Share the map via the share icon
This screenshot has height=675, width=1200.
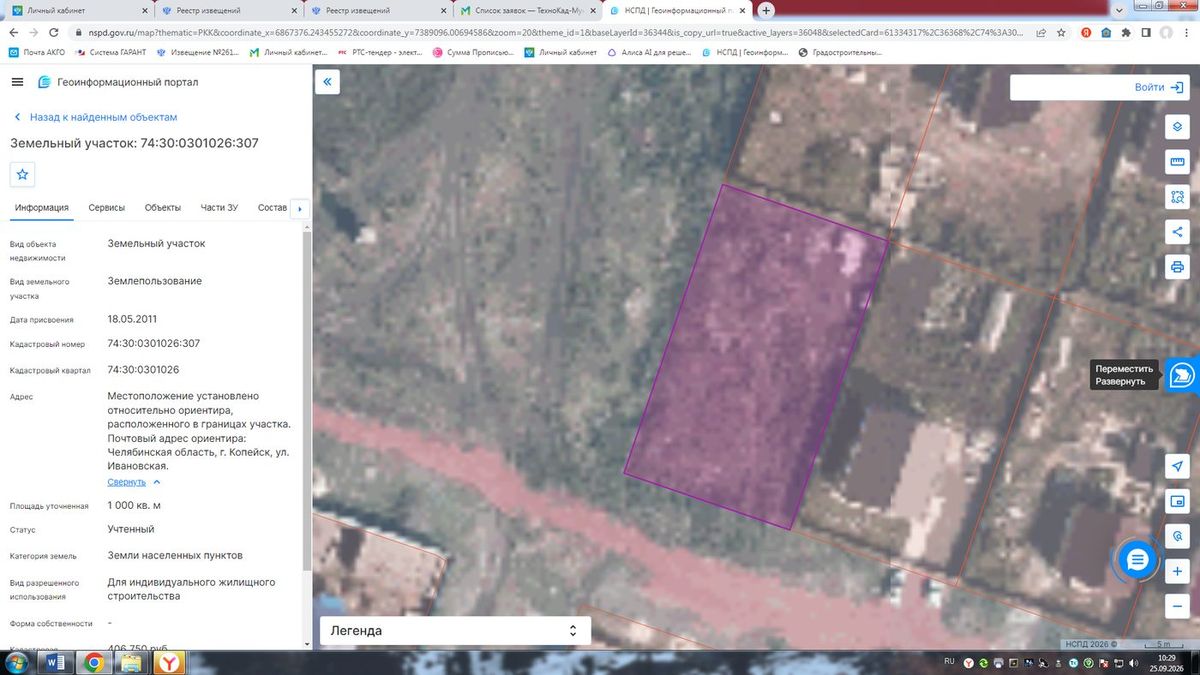pyautogui.click(x=1177, y=232)
